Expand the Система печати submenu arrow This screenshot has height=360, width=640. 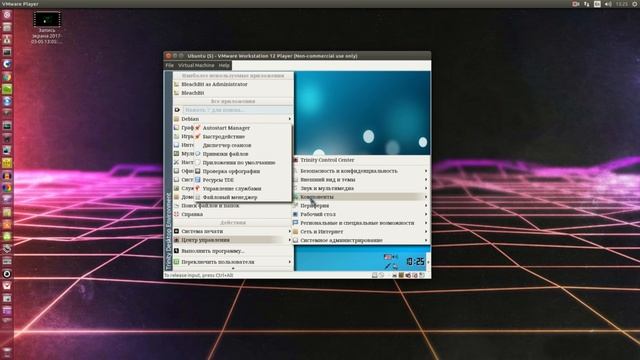pos(290,231)
